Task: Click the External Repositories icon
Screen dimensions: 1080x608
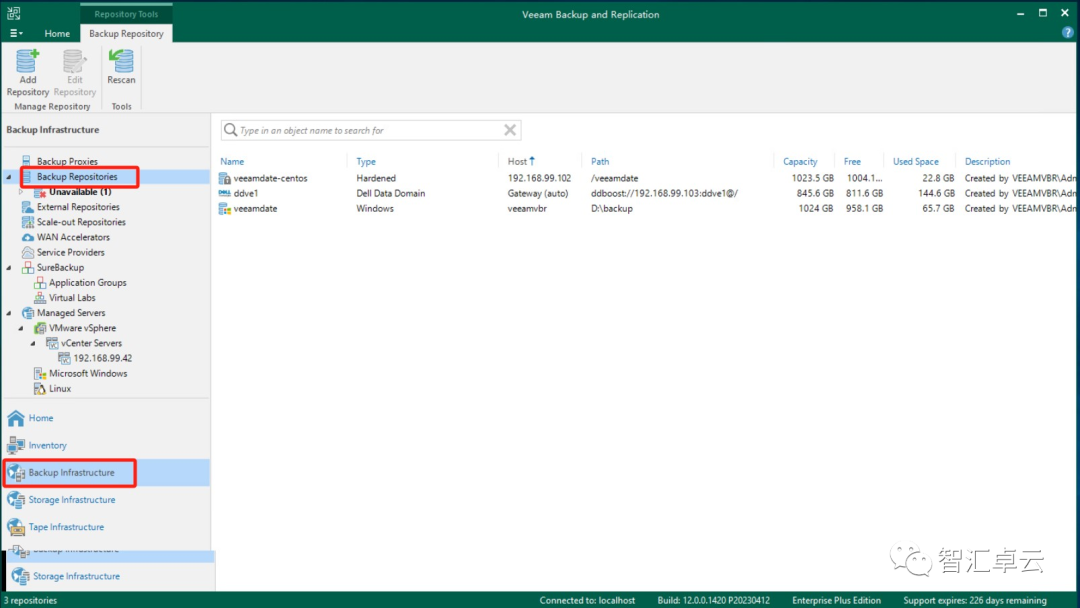Action: [x=27, y=207]
